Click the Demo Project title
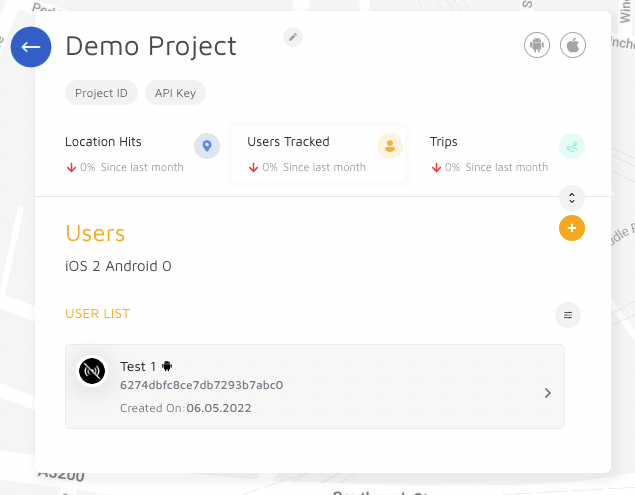The image size is (635, 495). coord(151,46)
